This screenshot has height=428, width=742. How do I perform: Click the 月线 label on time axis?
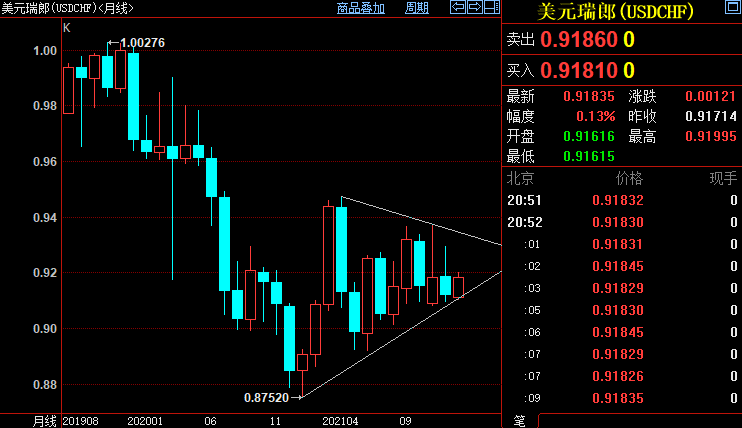tap(45, 421)
